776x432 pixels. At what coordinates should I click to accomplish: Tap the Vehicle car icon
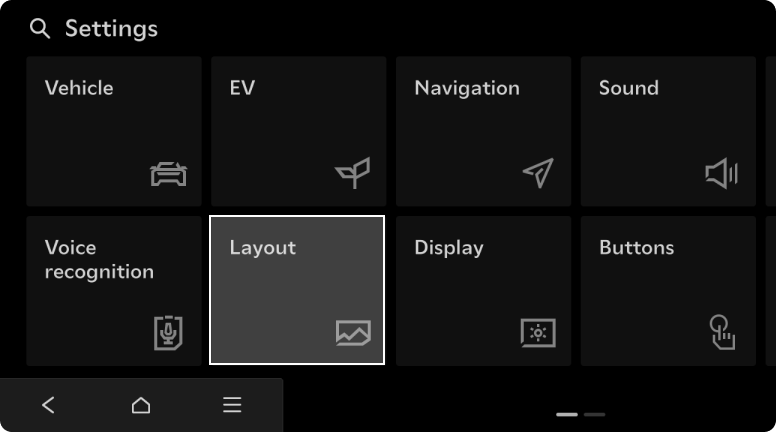pyautogui.click(x=168, y=174)
